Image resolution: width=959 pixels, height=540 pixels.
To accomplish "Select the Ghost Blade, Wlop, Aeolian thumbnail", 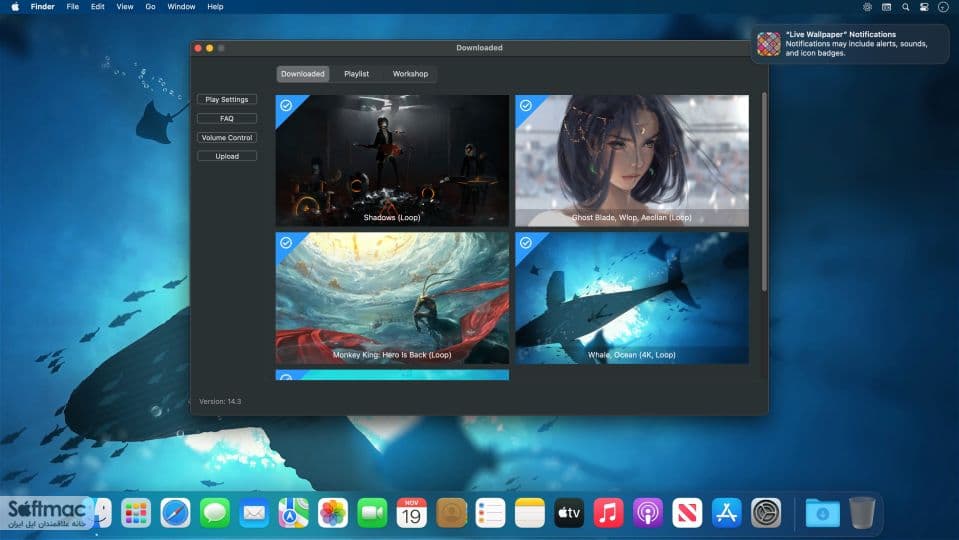I will [632, 161].
